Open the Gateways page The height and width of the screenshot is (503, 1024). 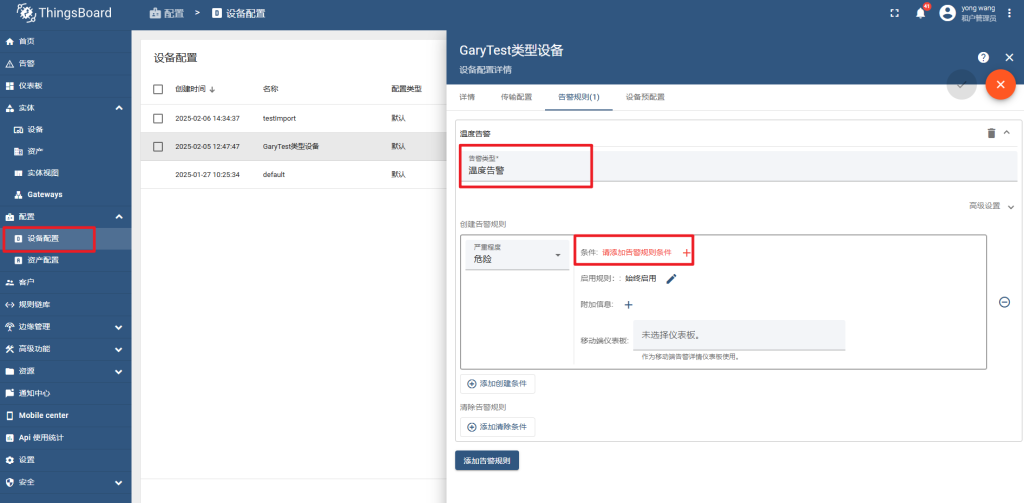pyautogui.click(x=65, y=195)
